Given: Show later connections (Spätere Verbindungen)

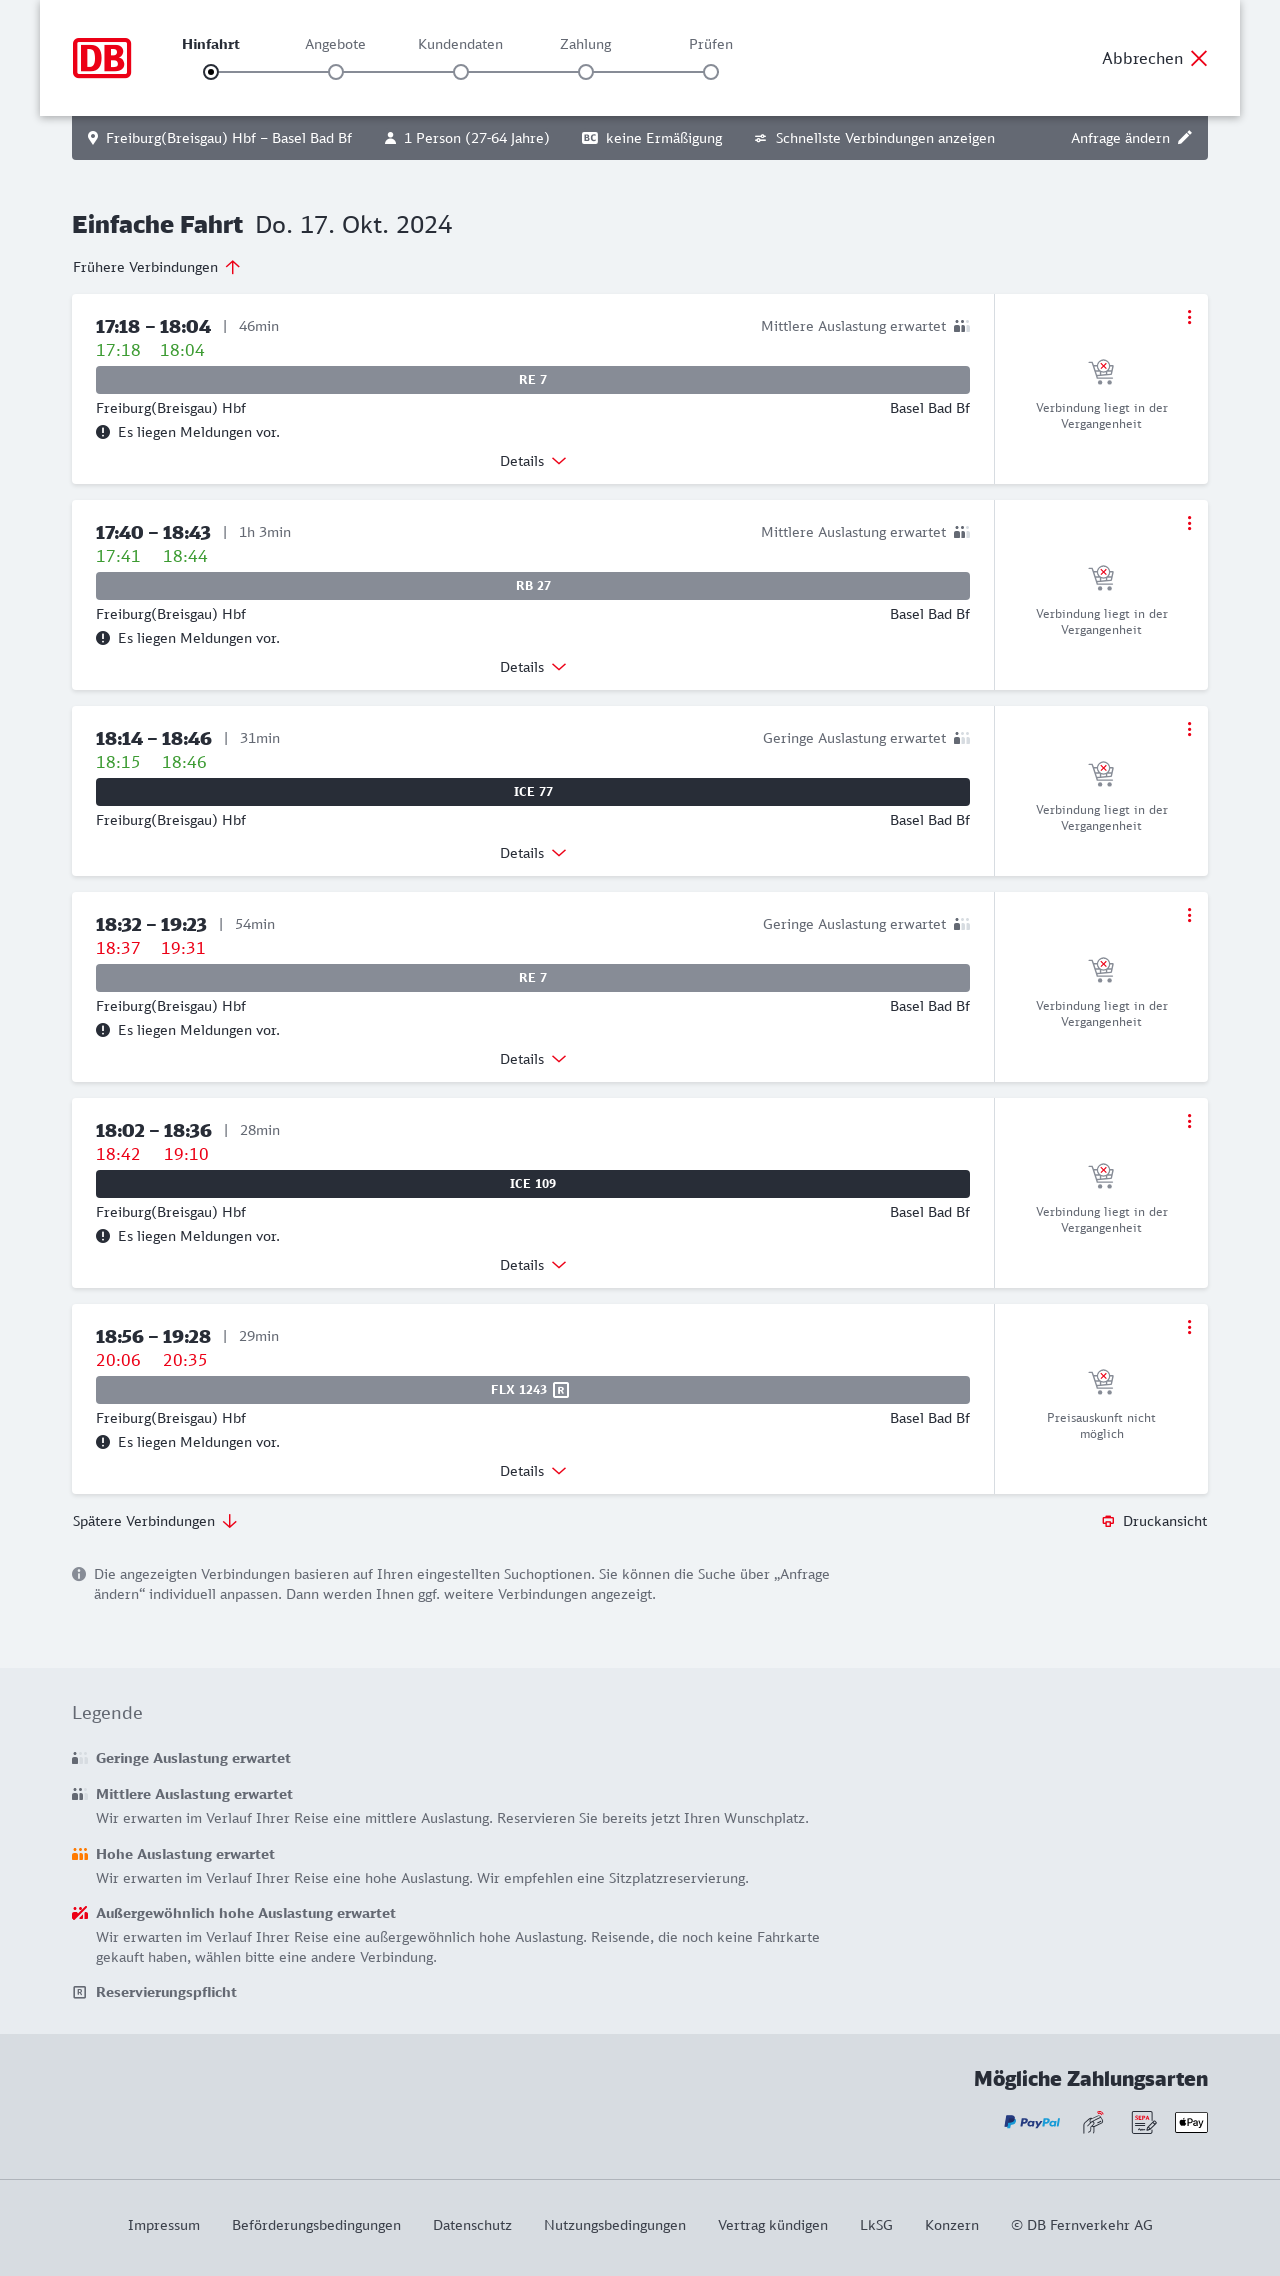Looking at the screenshot, I should (x=155, y=1521).
